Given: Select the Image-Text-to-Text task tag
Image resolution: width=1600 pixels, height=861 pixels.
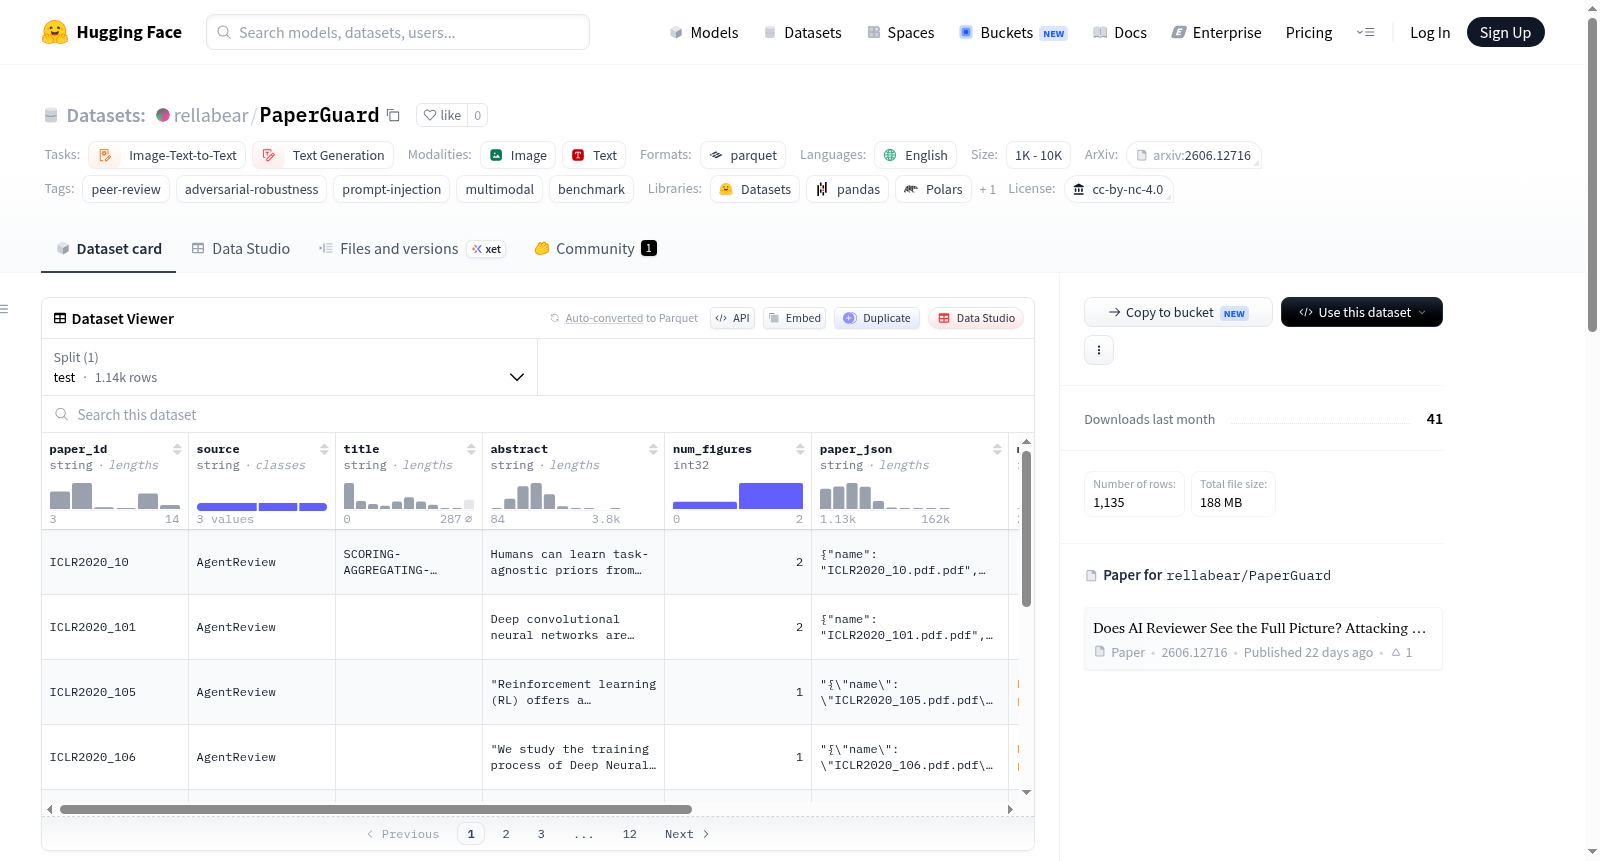Looking at the screenshot, I should pos(167,156).
